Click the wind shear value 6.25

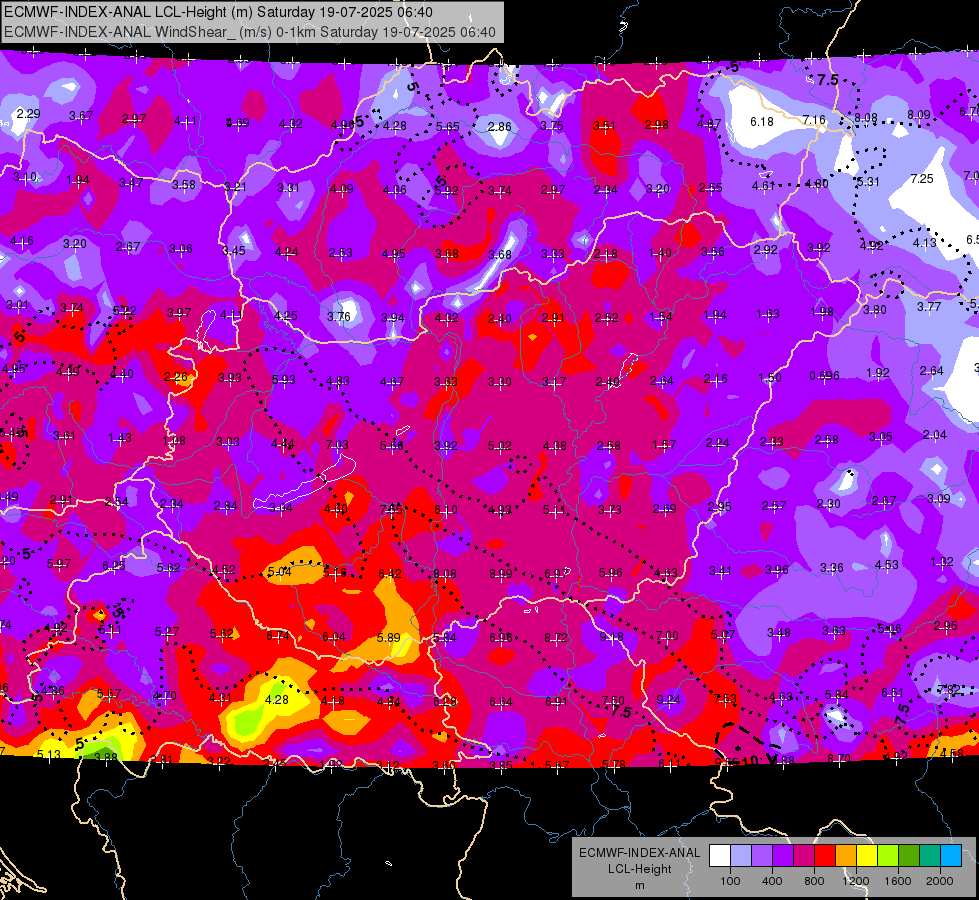pos(114,565)
